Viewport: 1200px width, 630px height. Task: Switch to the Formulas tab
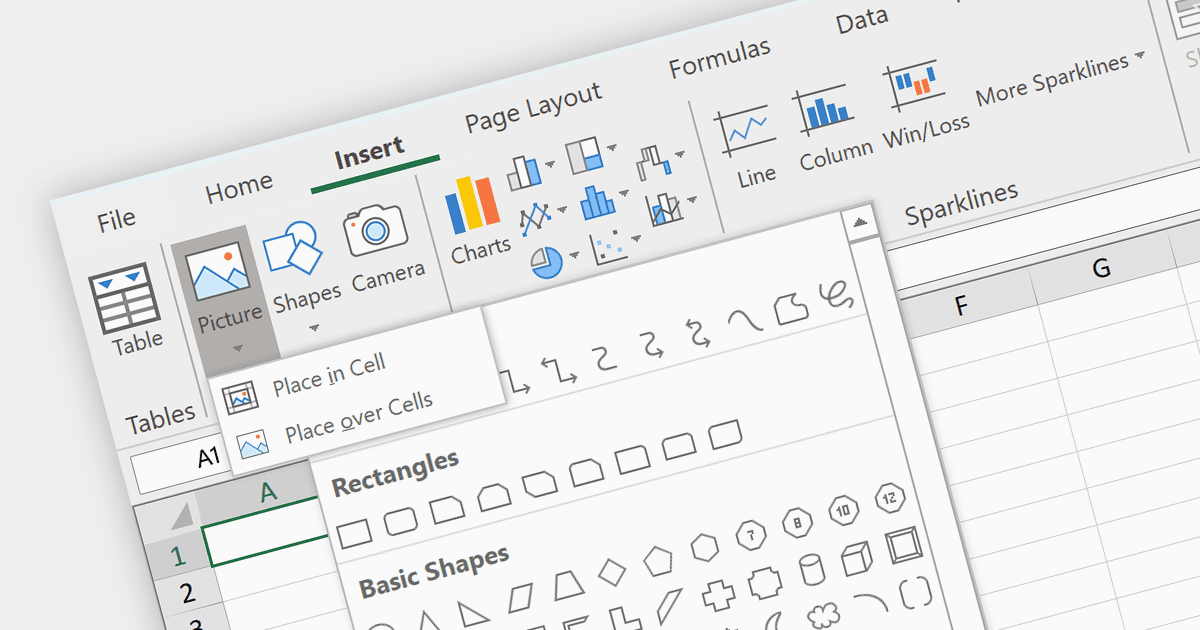[720, 60]
